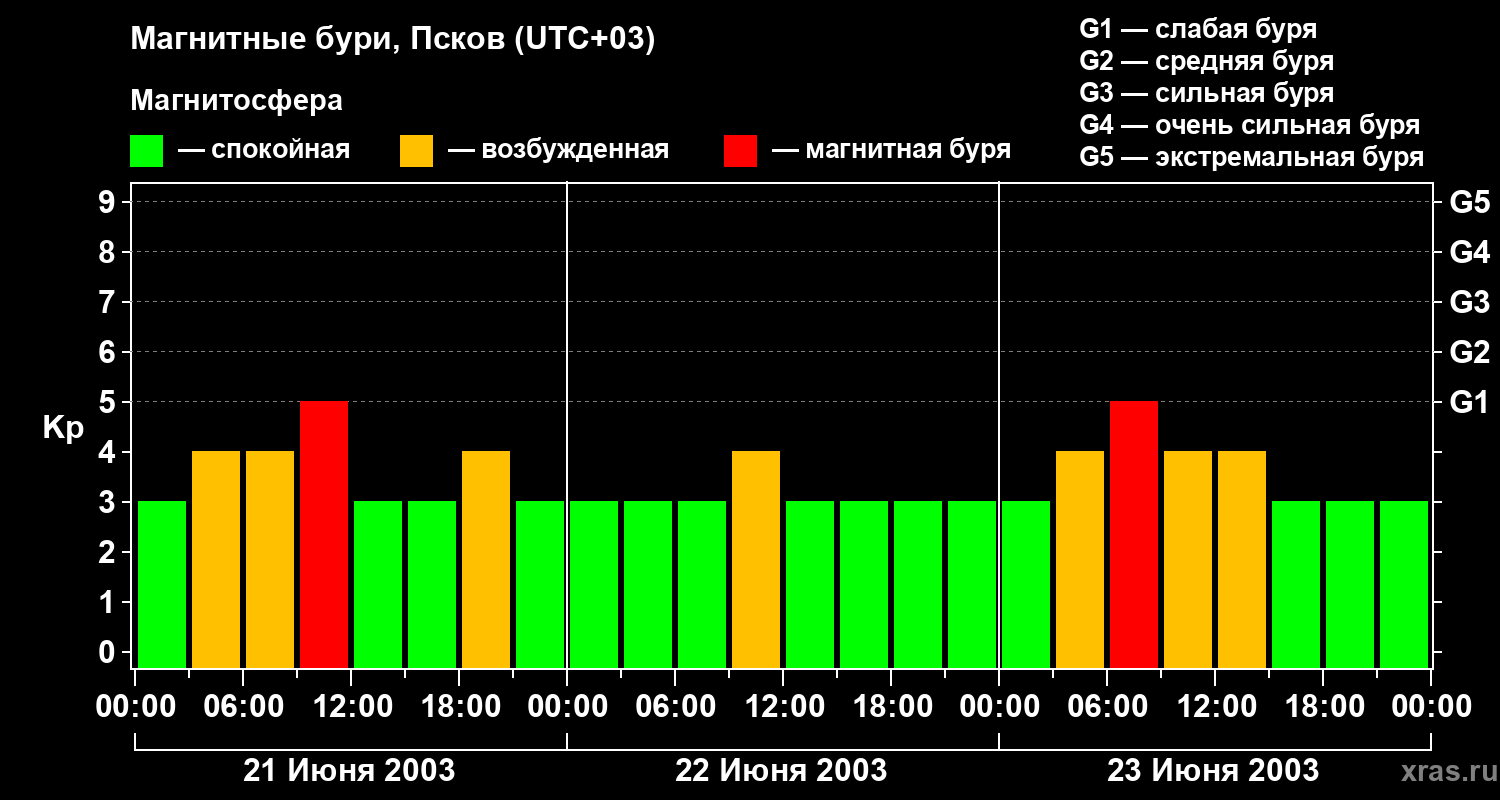This screenshot has width=1500, height=800.
Task: Click the red bar for 21 June 09:00–12:00
Action: tap(324, 534)
